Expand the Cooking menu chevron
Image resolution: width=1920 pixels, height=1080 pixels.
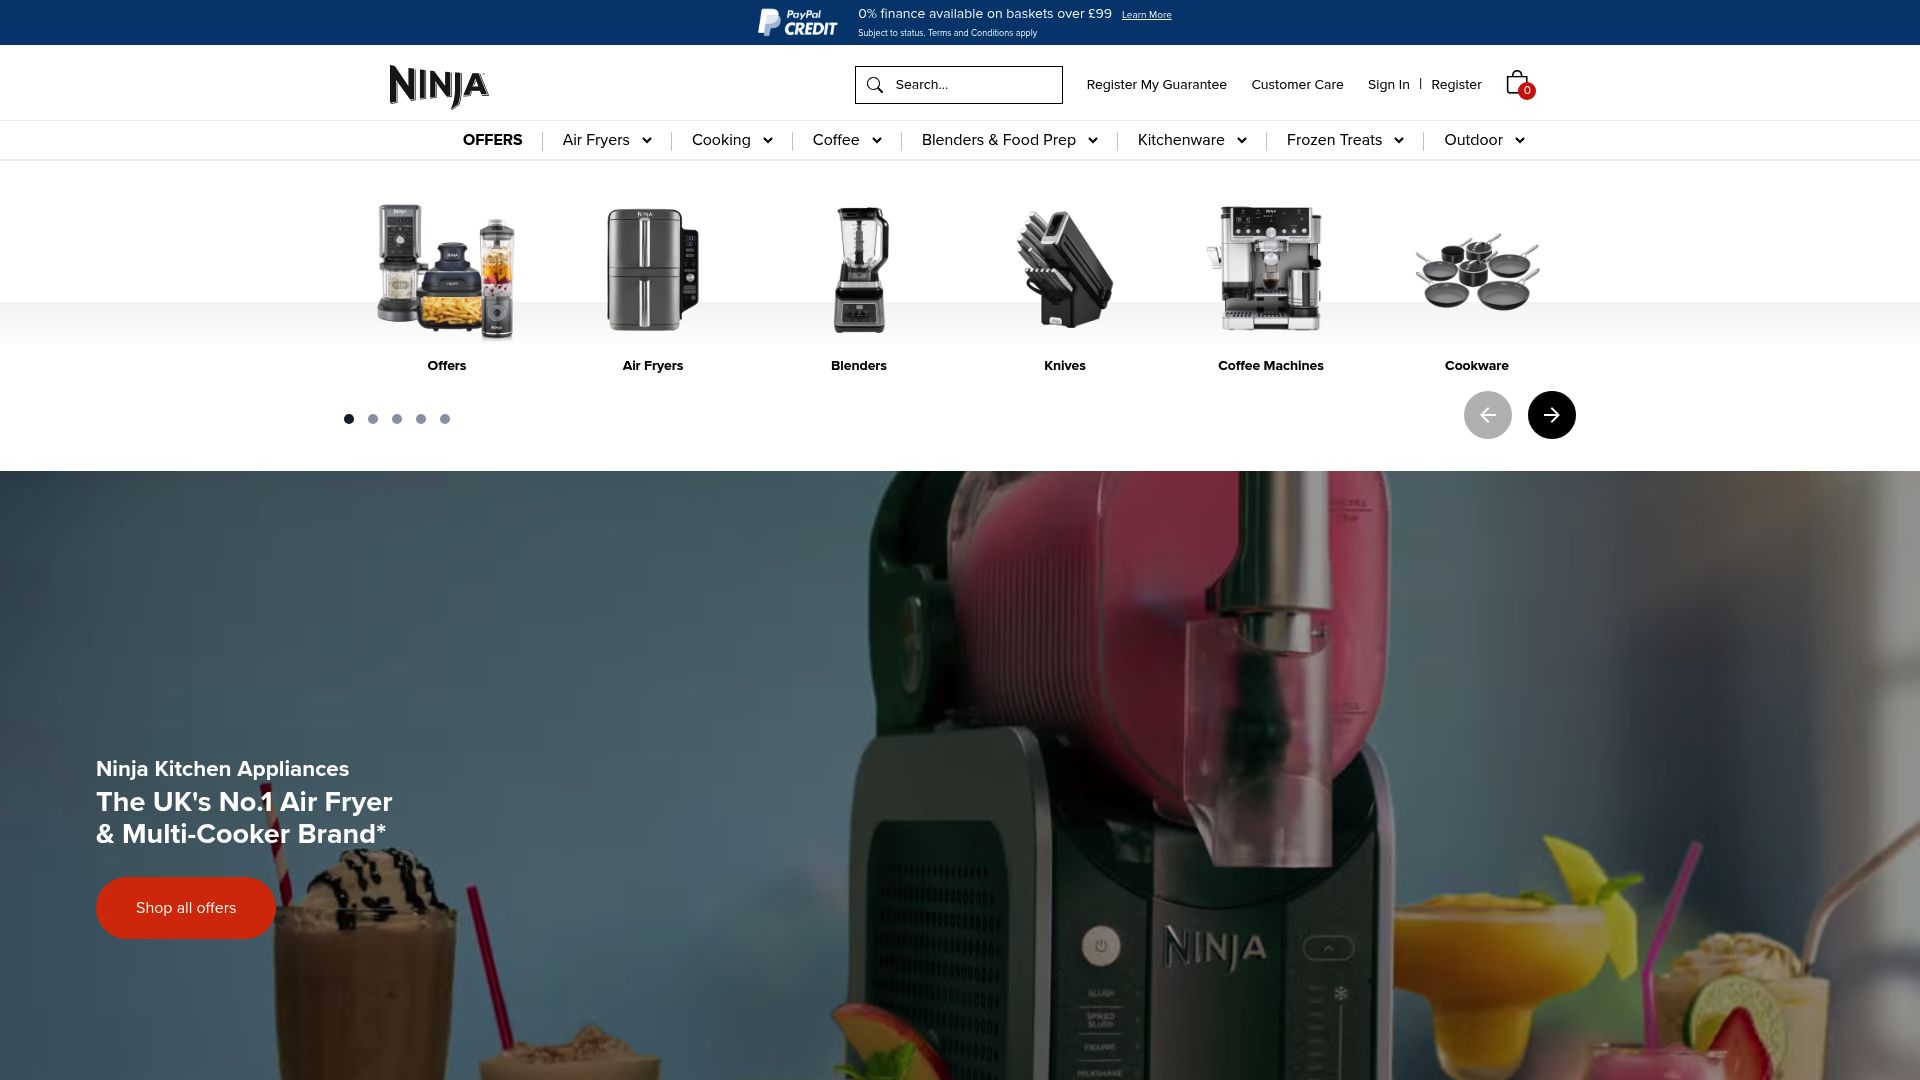768,141
